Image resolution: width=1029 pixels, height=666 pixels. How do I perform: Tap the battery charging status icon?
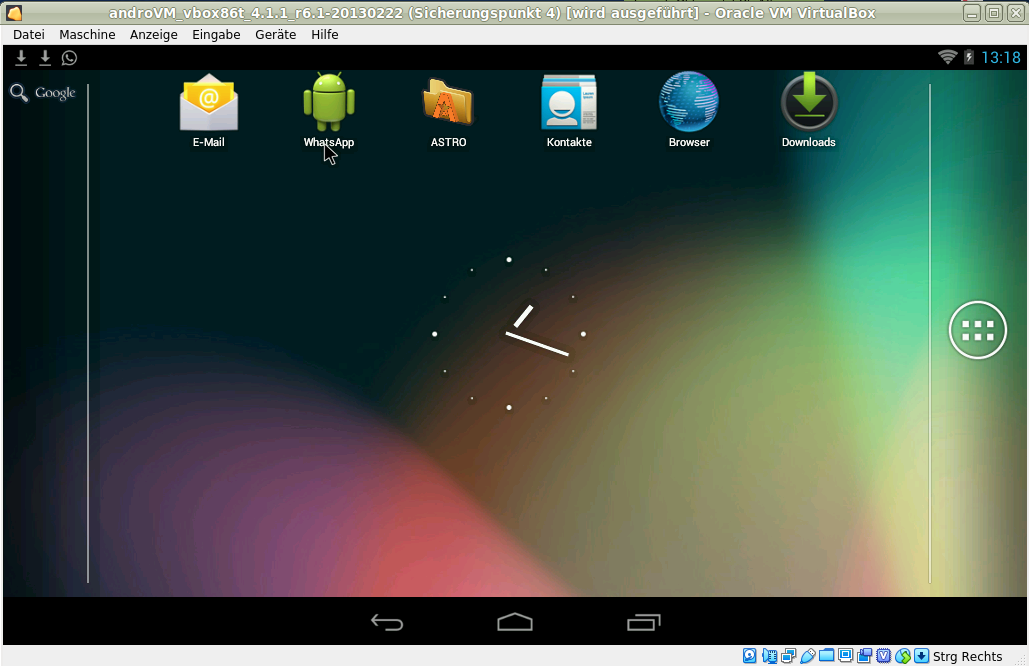[969, 57]
